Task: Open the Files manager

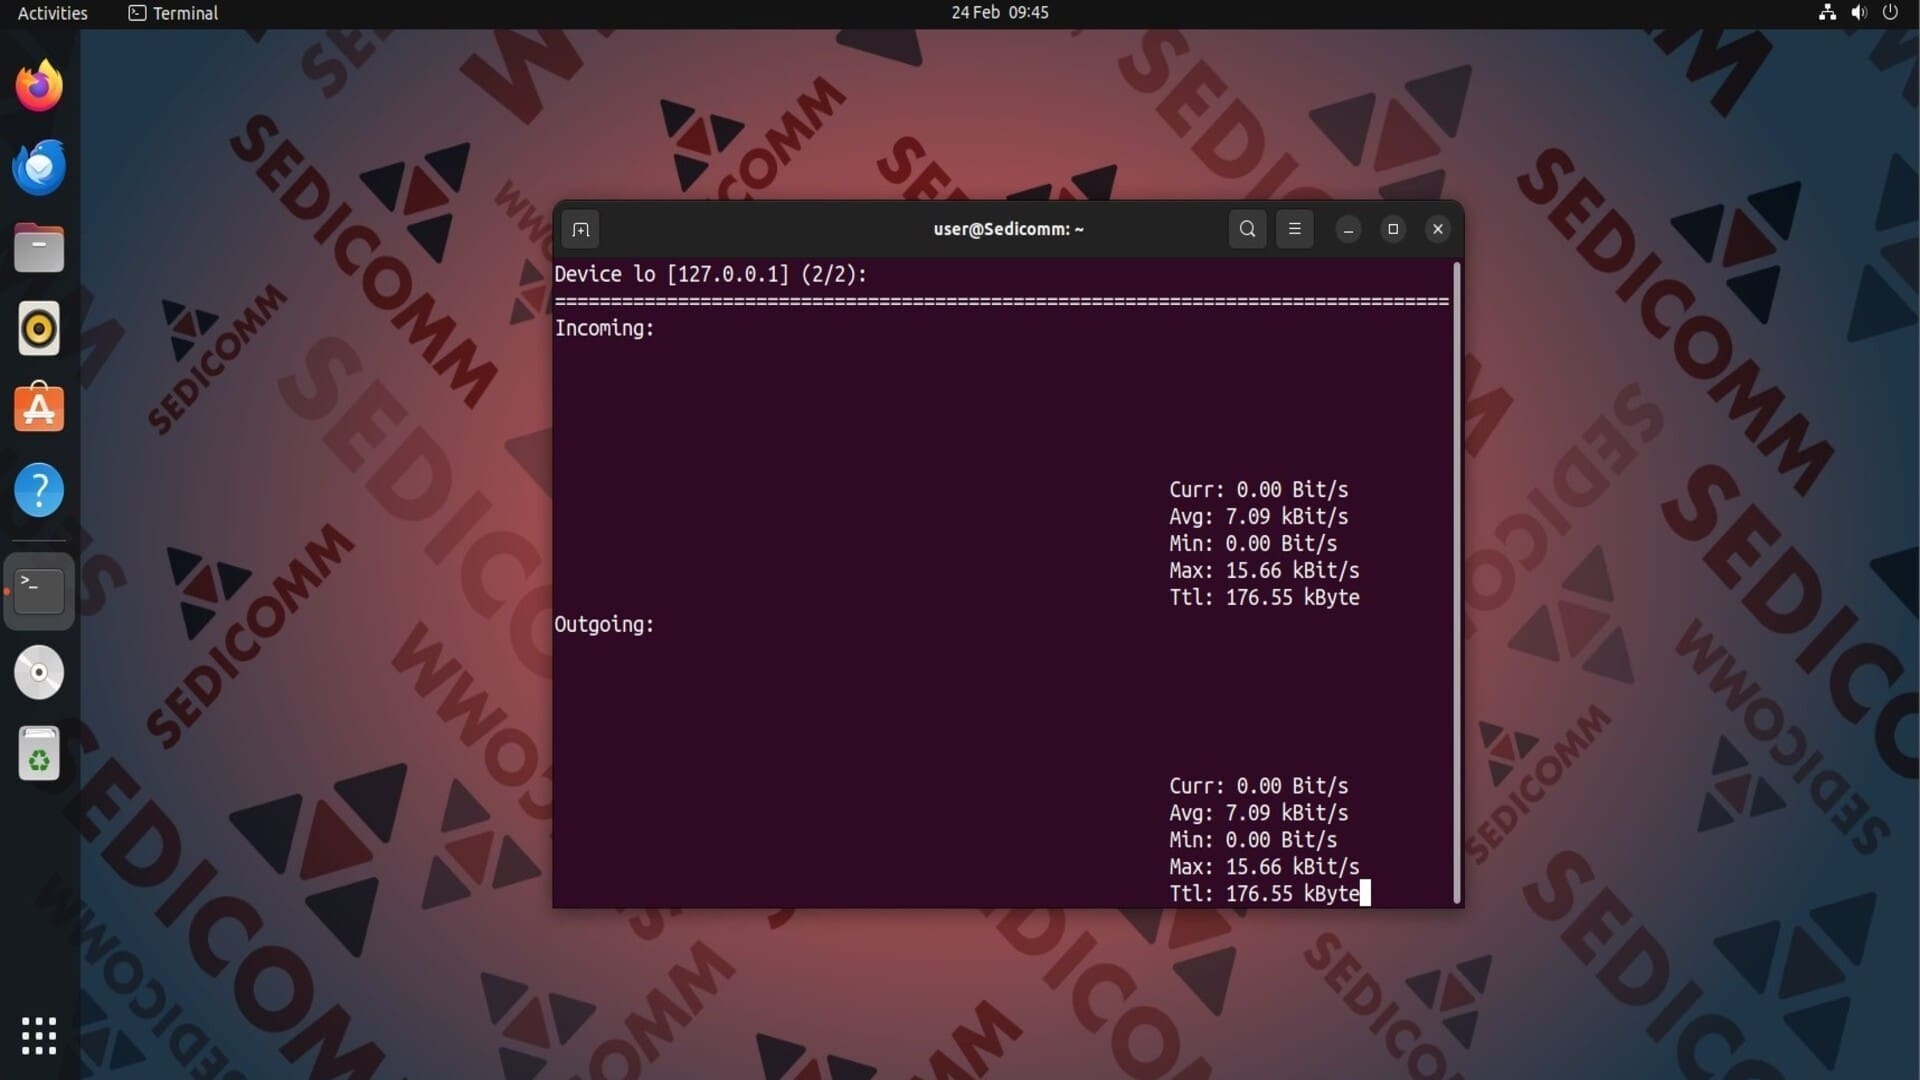Action: (39, 248)
